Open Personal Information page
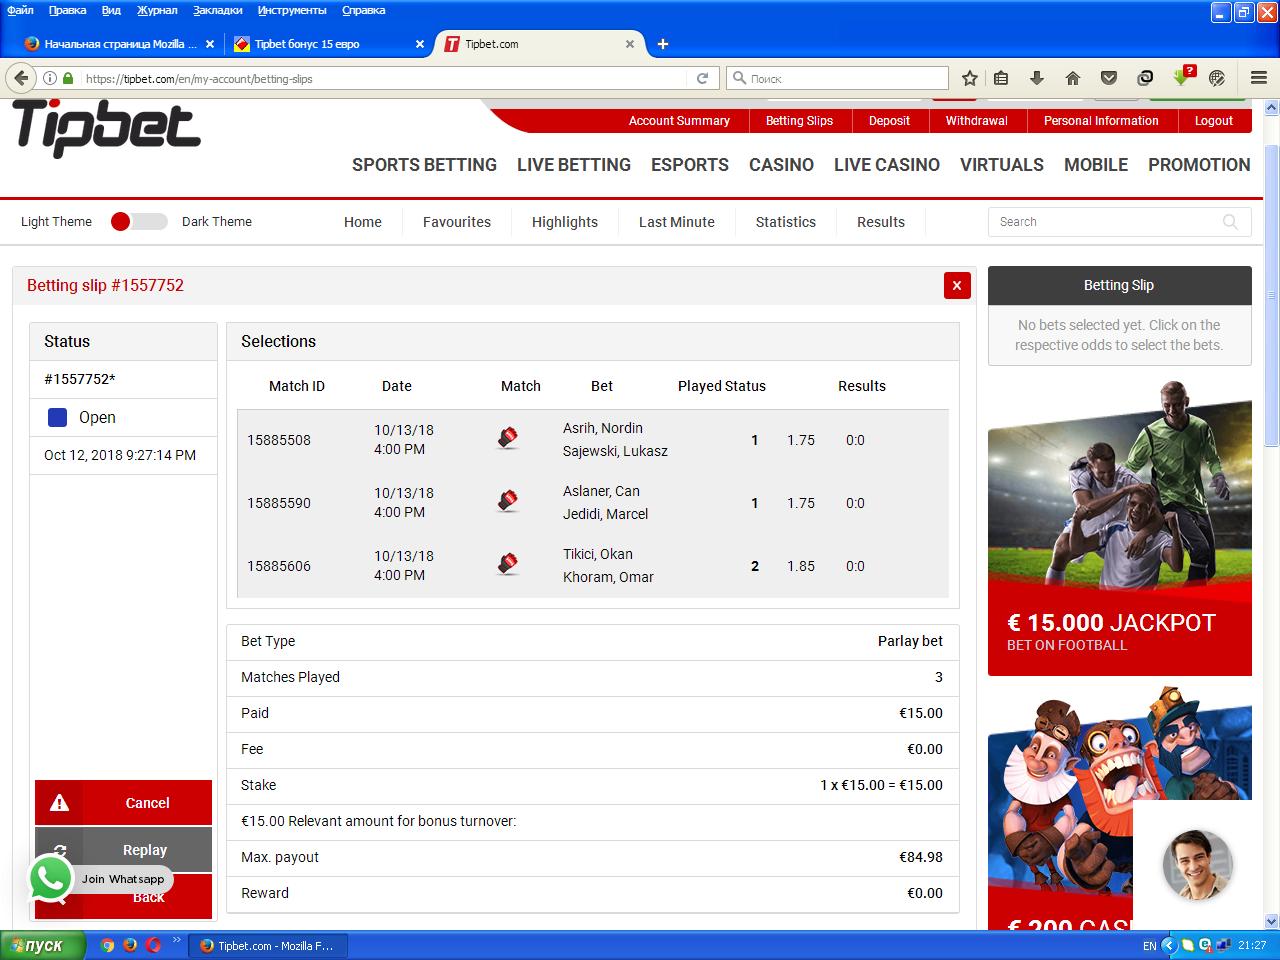 tap(1101, 120)
